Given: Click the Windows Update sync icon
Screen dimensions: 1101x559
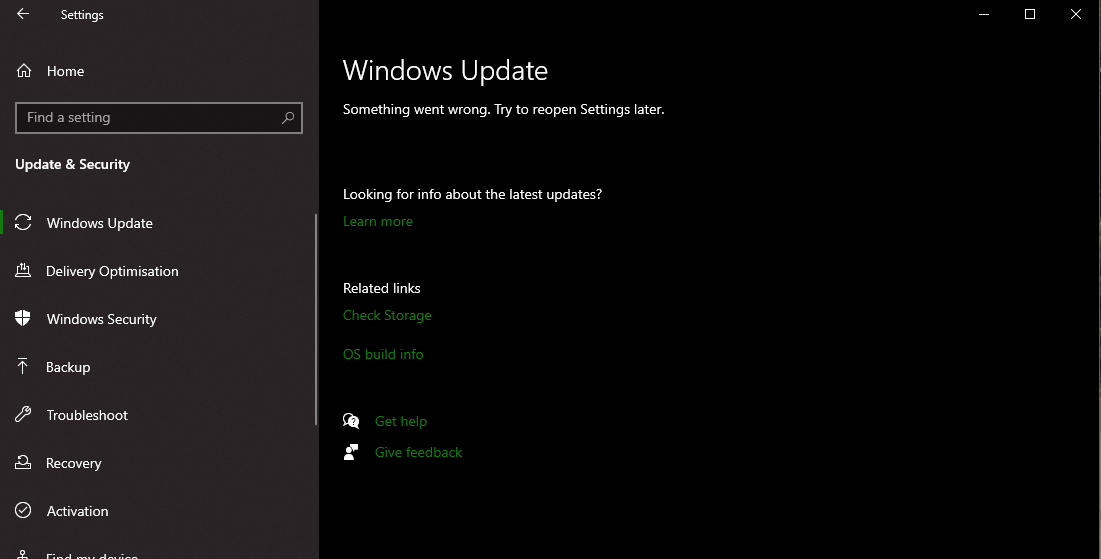Looking at the screenshot, I should tap(23, 223).
